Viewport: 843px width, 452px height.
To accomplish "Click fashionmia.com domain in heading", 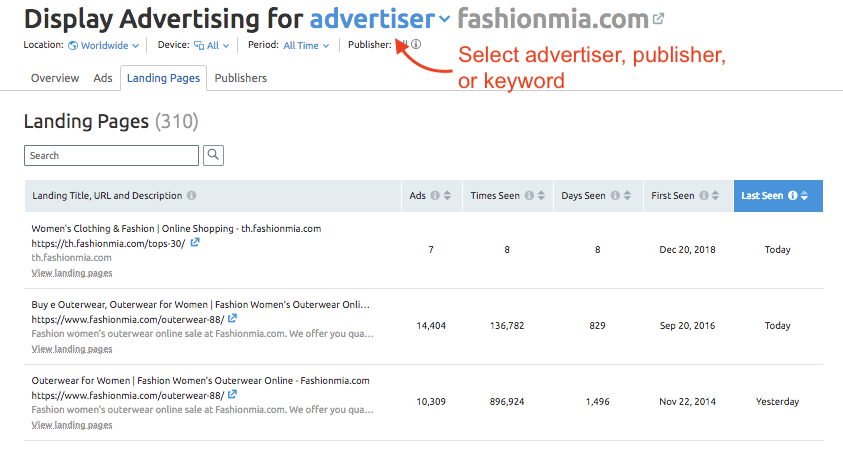I will pos(553,19).
